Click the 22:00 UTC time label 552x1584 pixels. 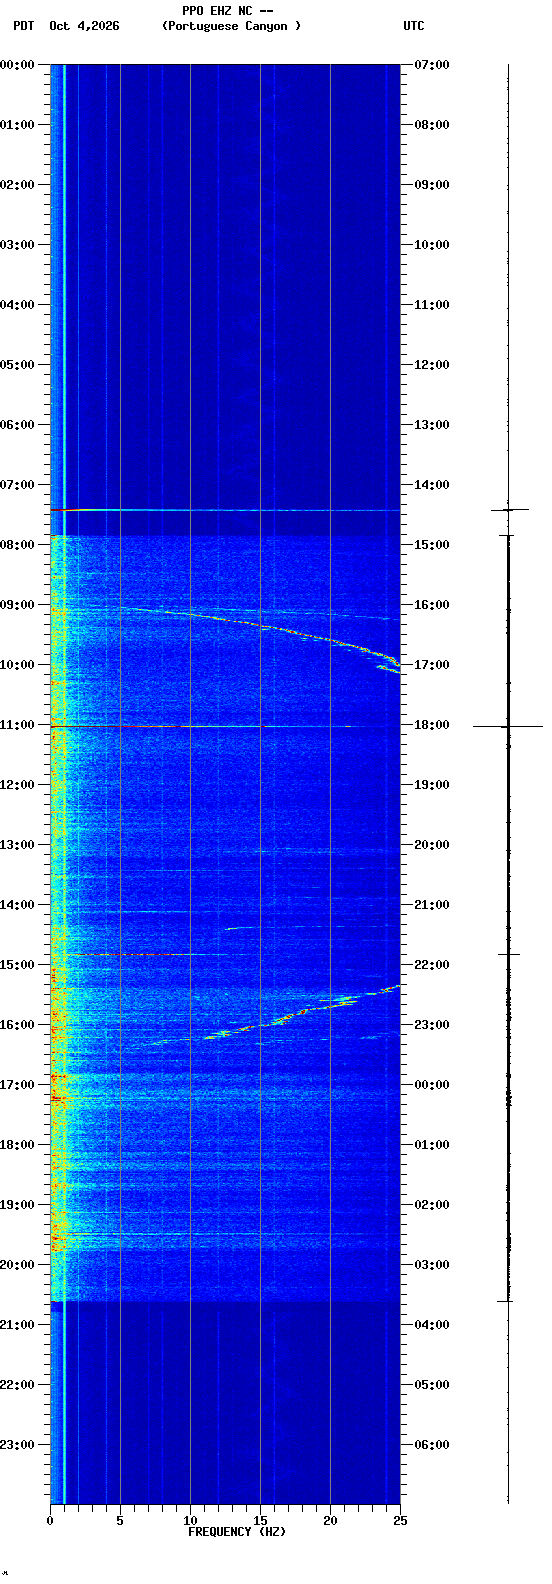[432, 965]
